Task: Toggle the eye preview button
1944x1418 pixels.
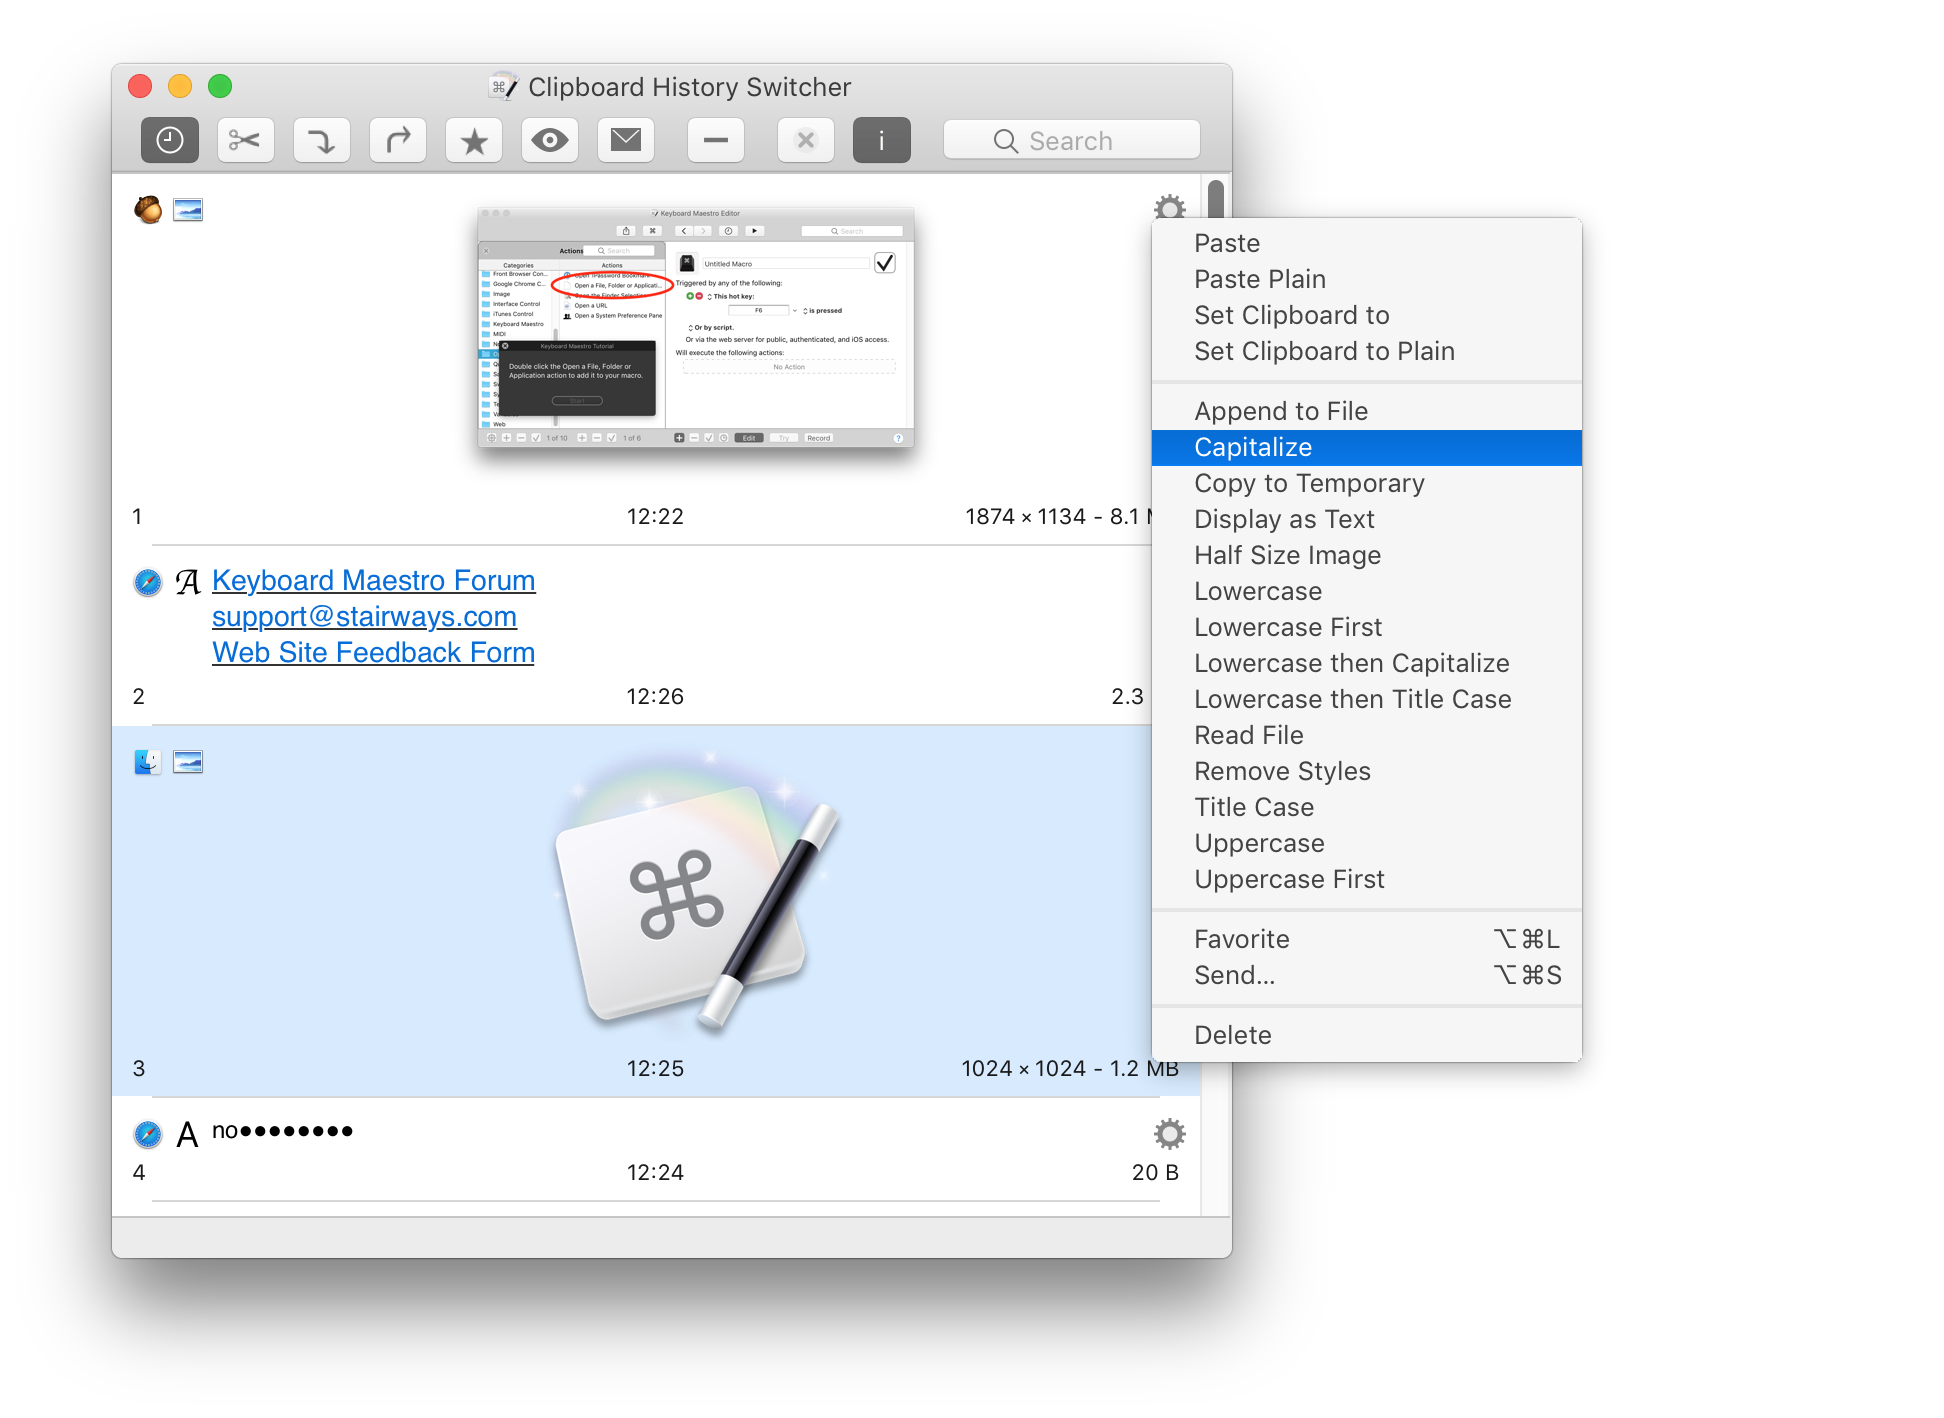Action: coord(550,140)
